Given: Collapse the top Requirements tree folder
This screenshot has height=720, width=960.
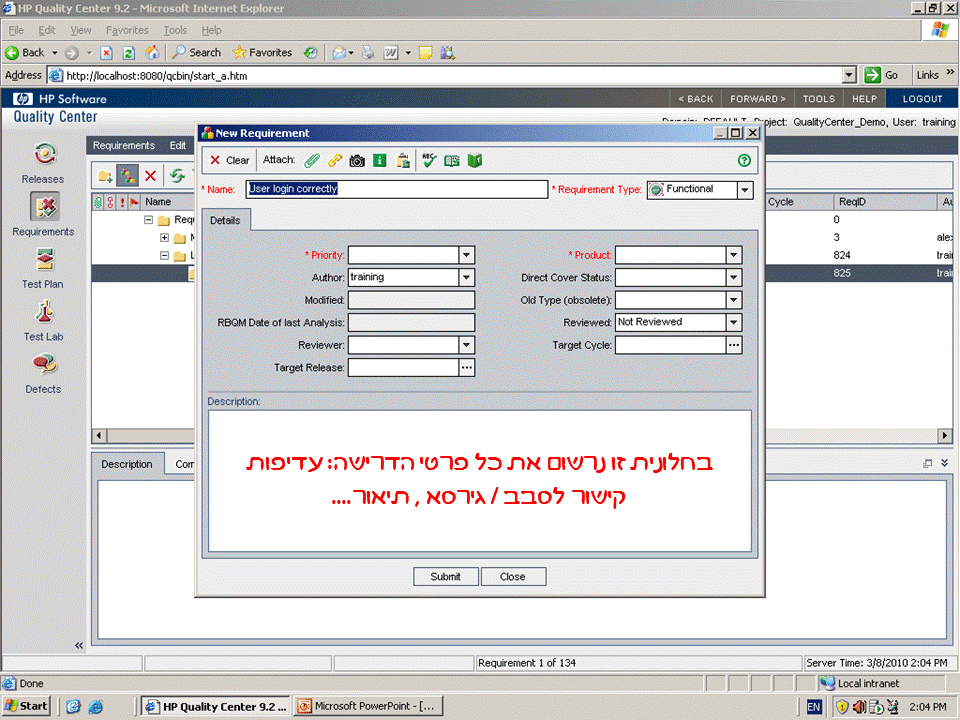Looking at the screenshot, I should [148, 219].
